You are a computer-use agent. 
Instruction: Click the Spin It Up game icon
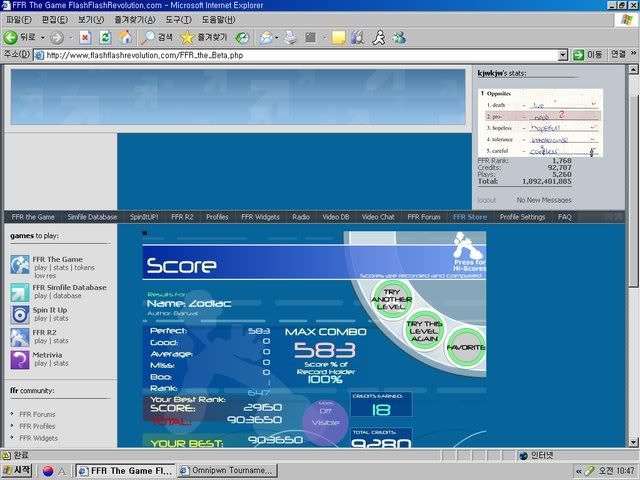tap(20, 313)
